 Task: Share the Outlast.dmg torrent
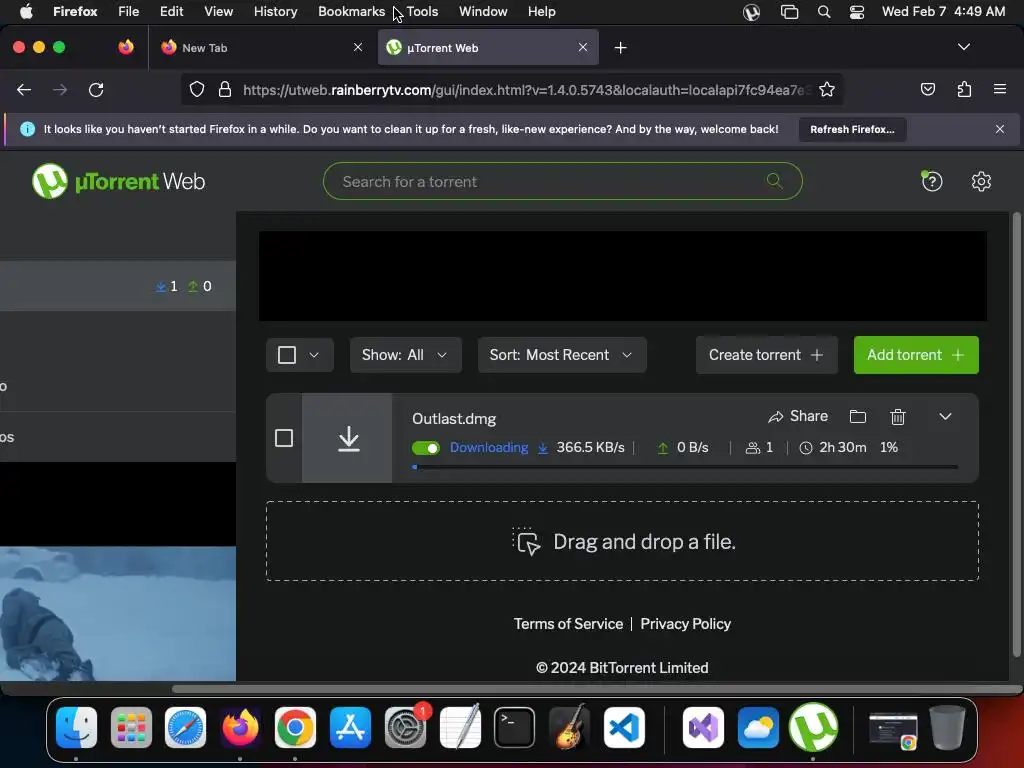798,417
